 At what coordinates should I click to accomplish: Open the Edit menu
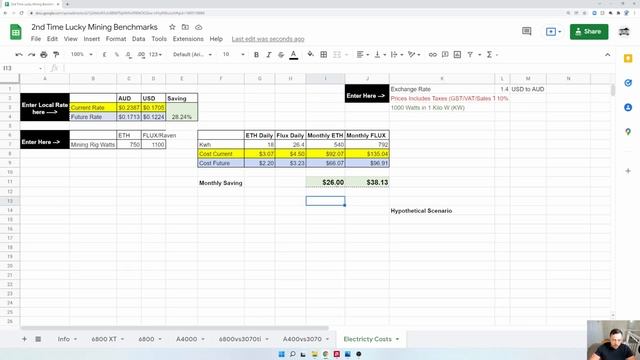click(52, 39)
